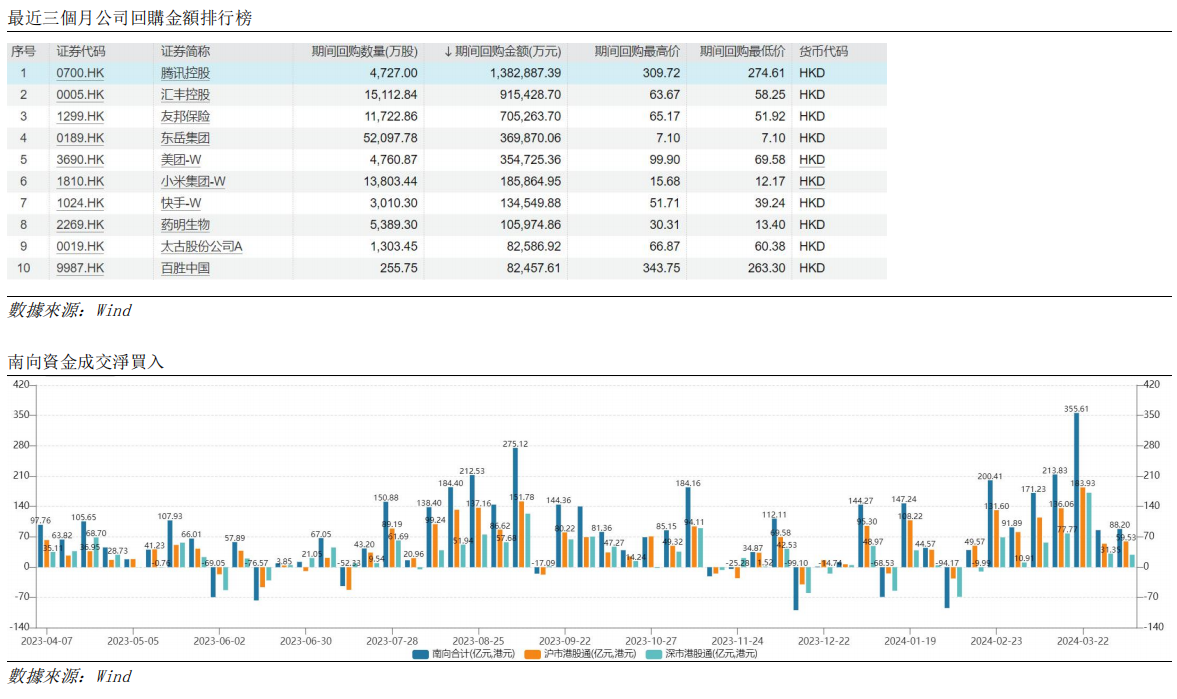This screenshot has height=699, width=1177.
Task: Click the dark blue 南向合计 legend swatch
Action: click(x=420, y=655)
